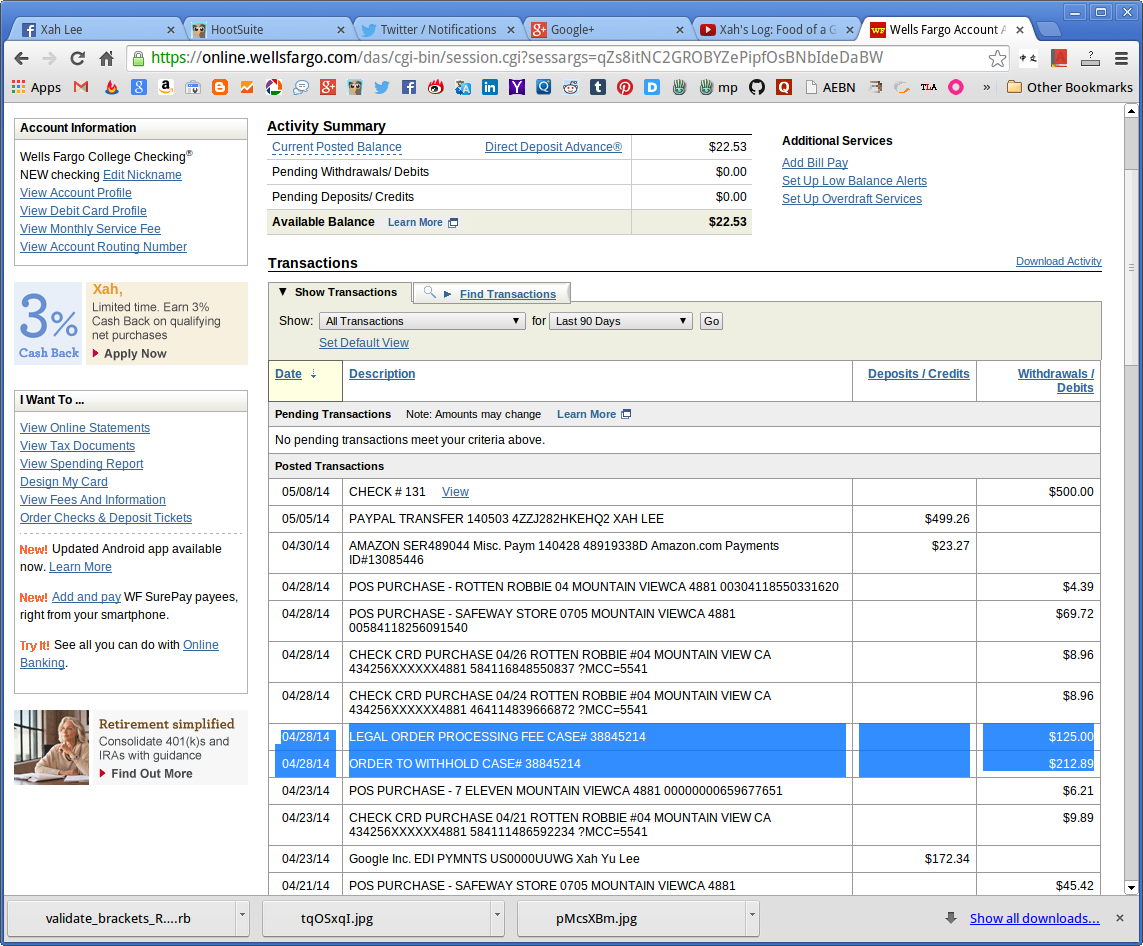Open View Online Statements link
This screenshot has width=1143, height=946.
click(x=85, y=428)
